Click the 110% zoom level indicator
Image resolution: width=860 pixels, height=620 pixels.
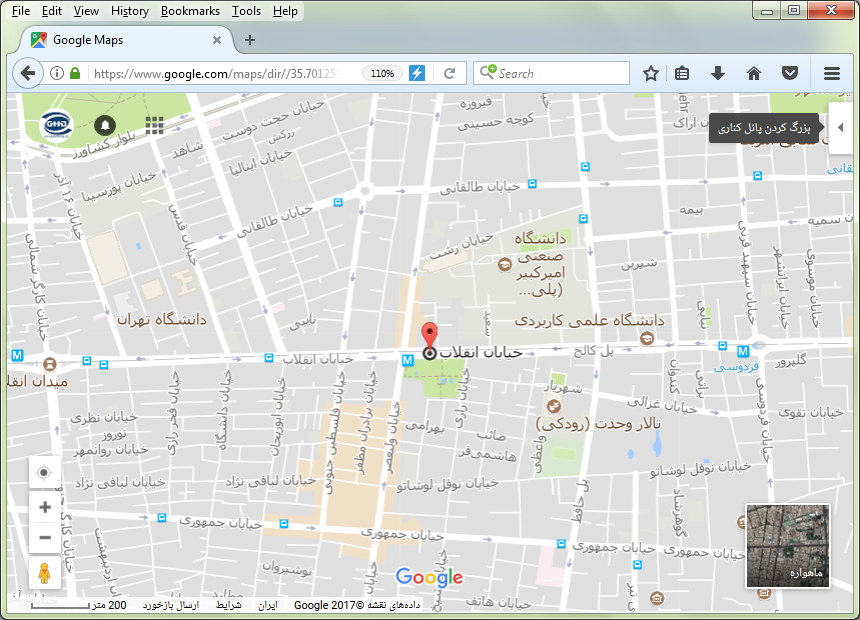(382, 74)
